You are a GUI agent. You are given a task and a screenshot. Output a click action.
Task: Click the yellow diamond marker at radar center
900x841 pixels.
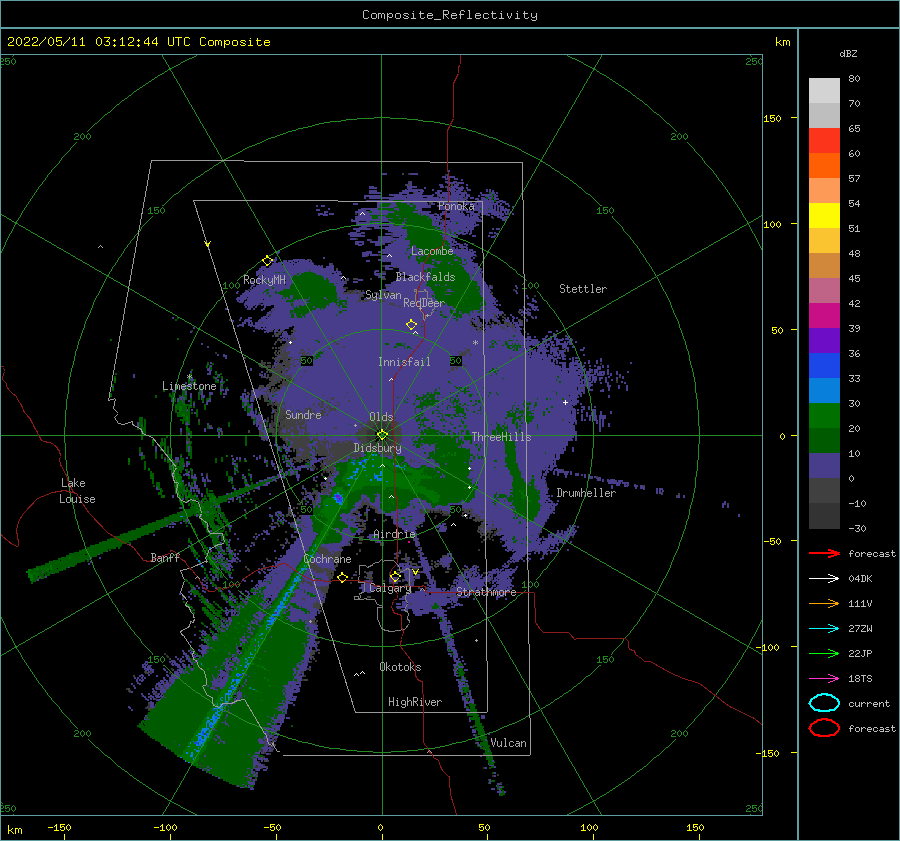click(x=382, y=435)
